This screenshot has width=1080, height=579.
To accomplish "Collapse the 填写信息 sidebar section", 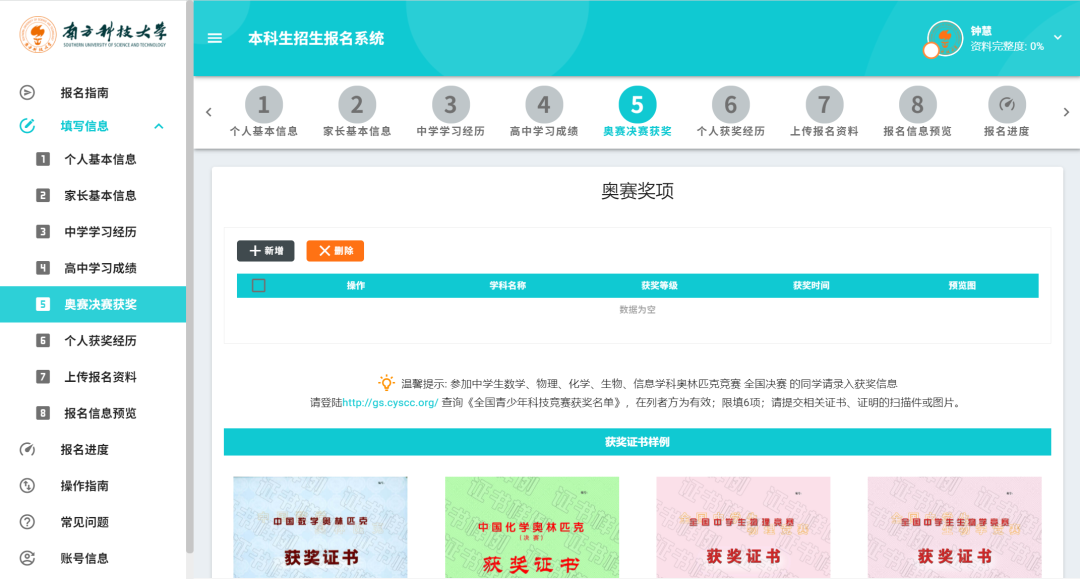I will (x=159, y=126).
